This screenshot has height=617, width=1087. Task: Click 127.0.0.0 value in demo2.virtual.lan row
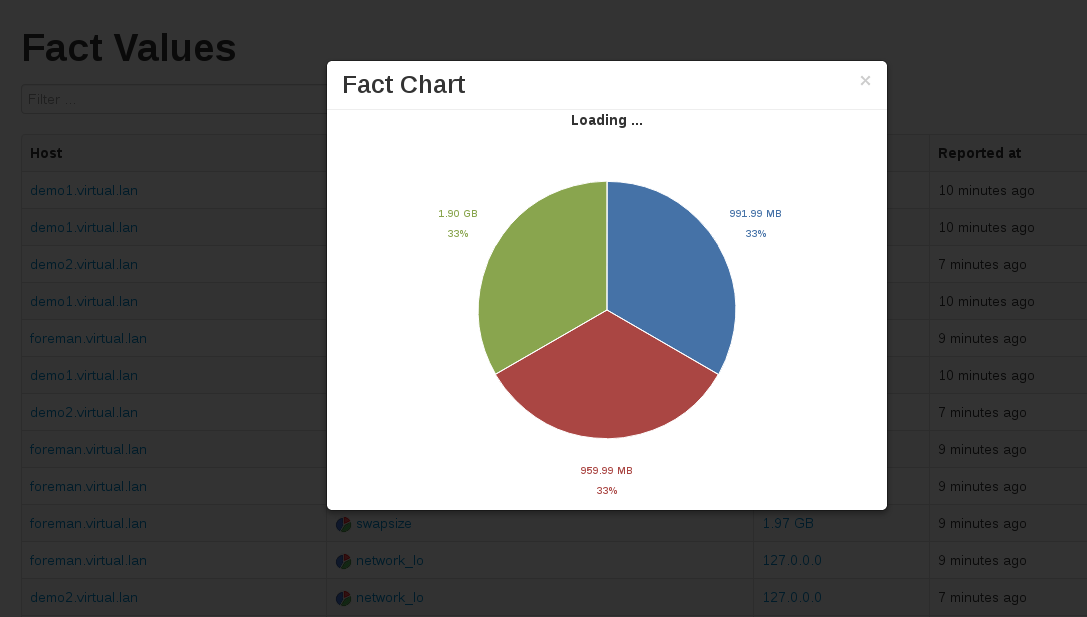click(792, 597)
